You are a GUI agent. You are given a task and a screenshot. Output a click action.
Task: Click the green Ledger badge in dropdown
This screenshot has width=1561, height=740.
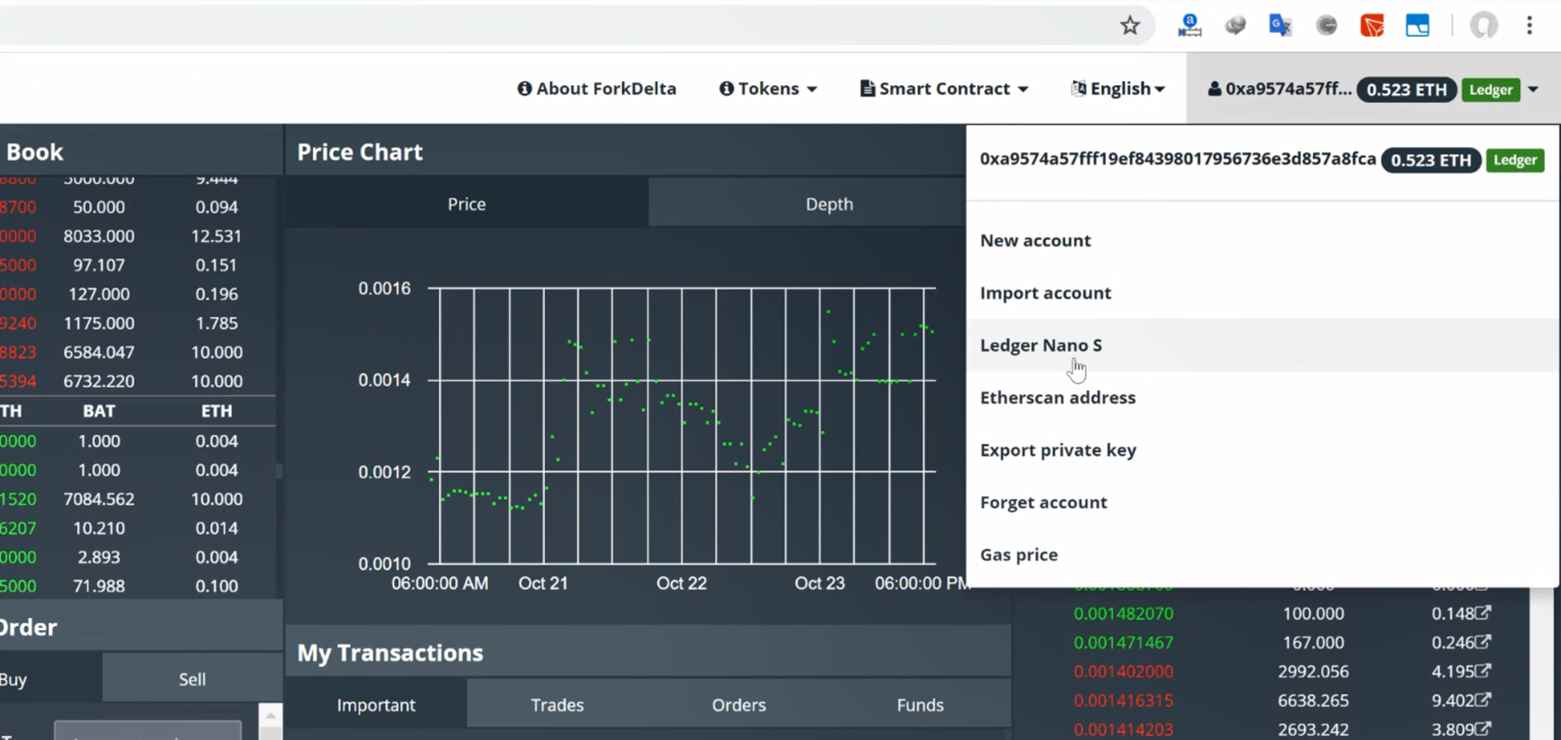pyautogui.click(x=1515, y=160)
